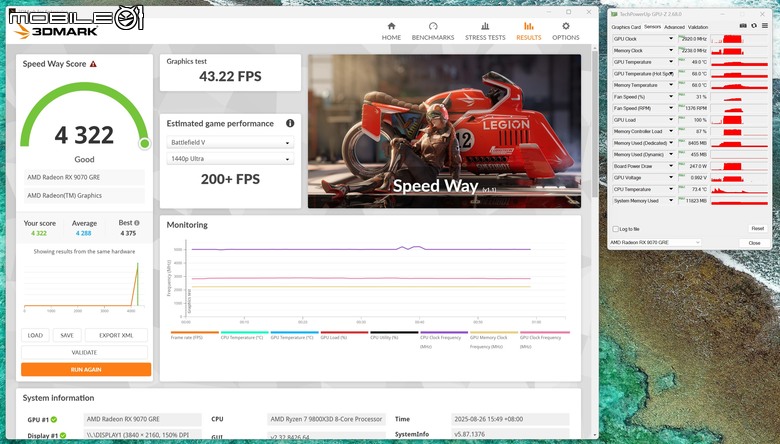Toggle GPU Load (%) legend in Monitoring chart
The image size is (780, 444).
(344, 335)
